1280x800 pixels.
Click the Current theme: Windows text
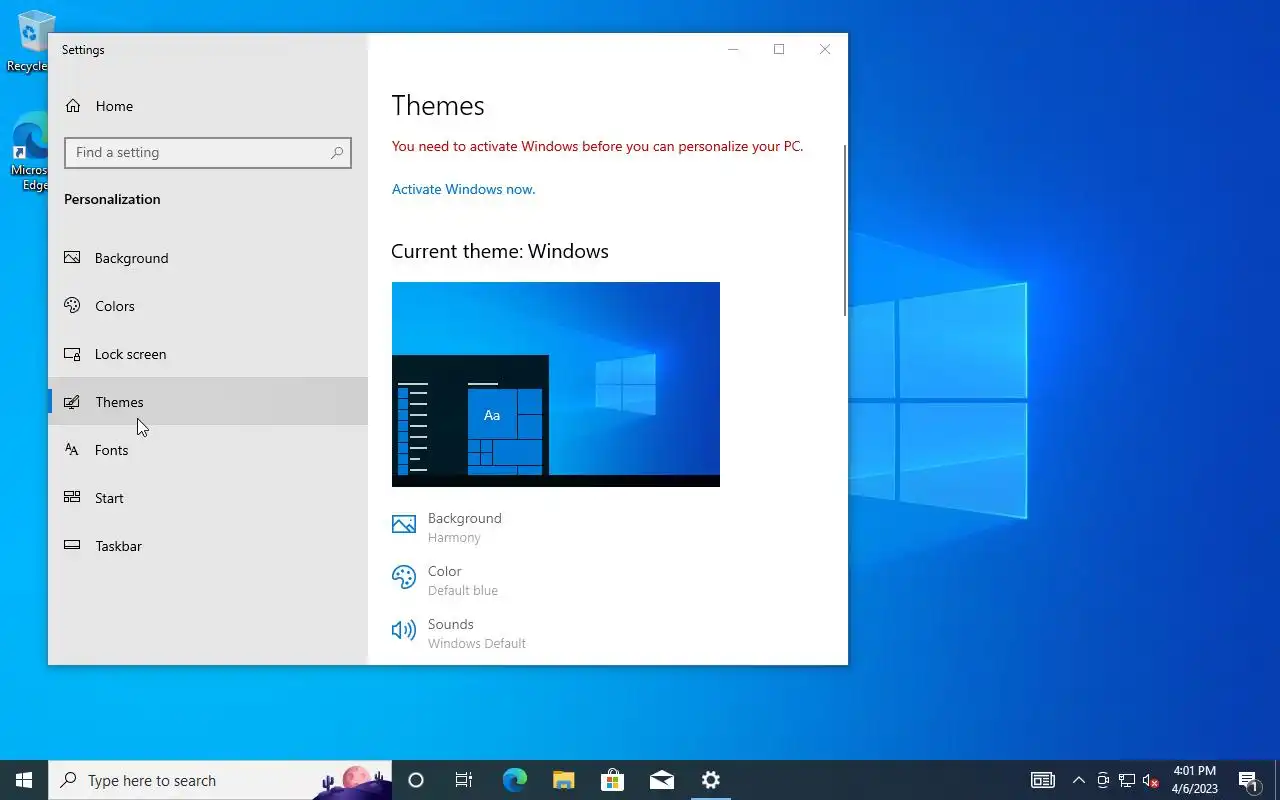pos(500,251)
